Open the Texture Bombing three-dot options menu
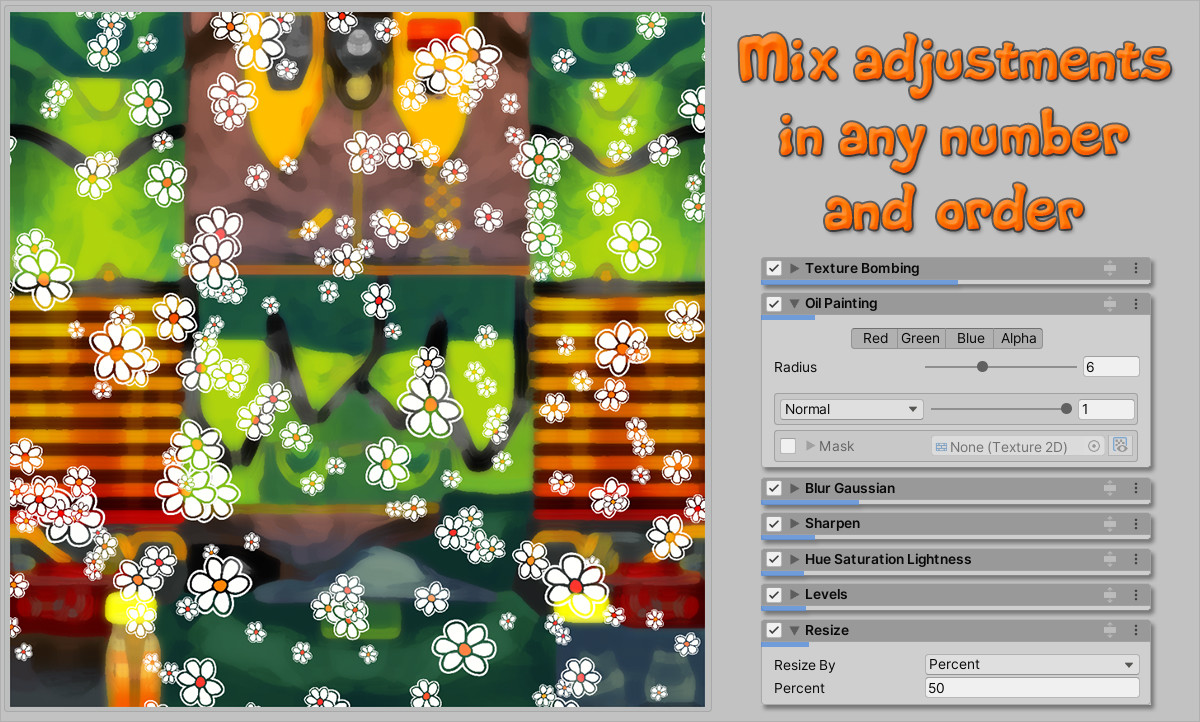Viewport: 1200px width, 722px height. pyautogui.click(x=1136, y=268)
